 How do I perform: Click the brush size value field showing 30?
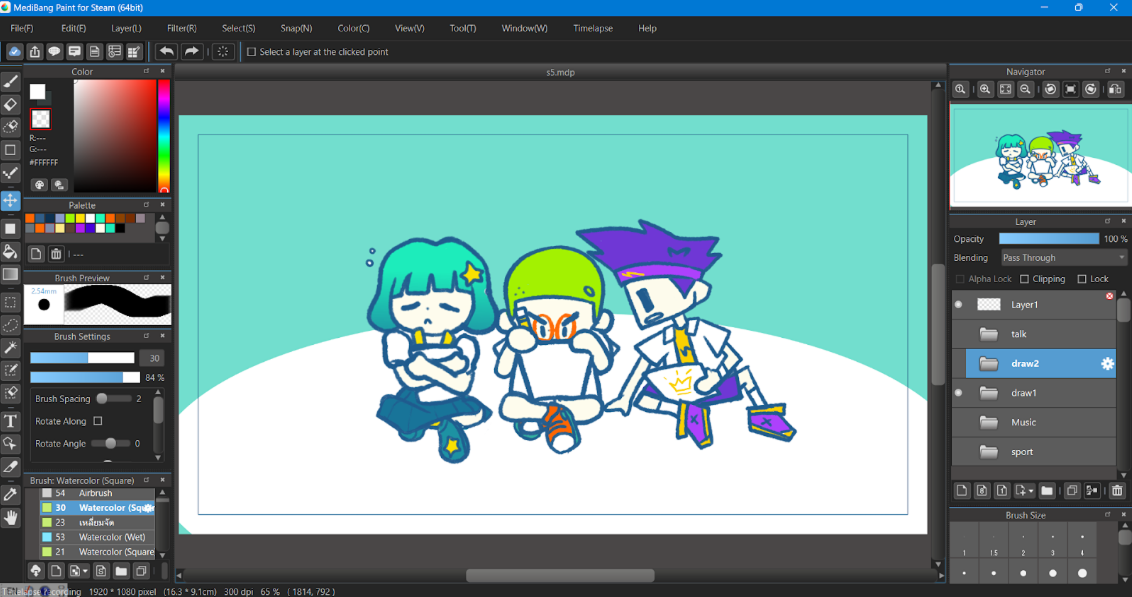(x=153, y=358)
